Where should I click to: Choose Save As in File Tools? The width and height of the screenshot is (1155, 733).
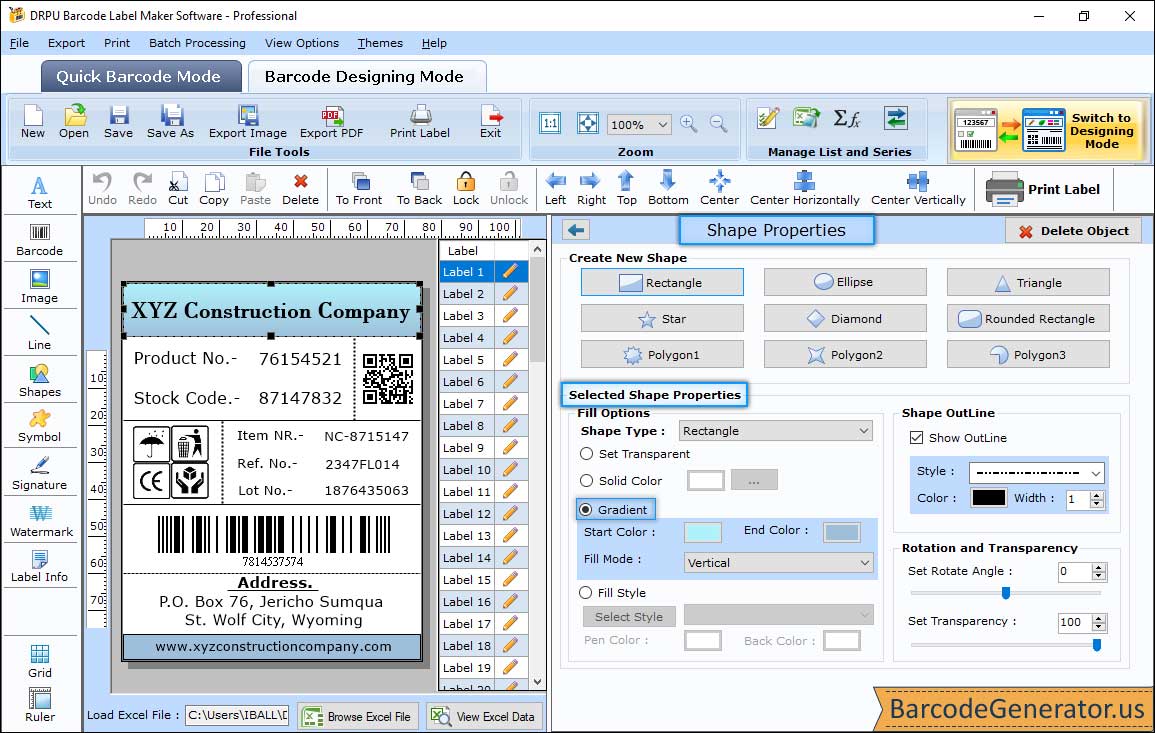(170, 122)
